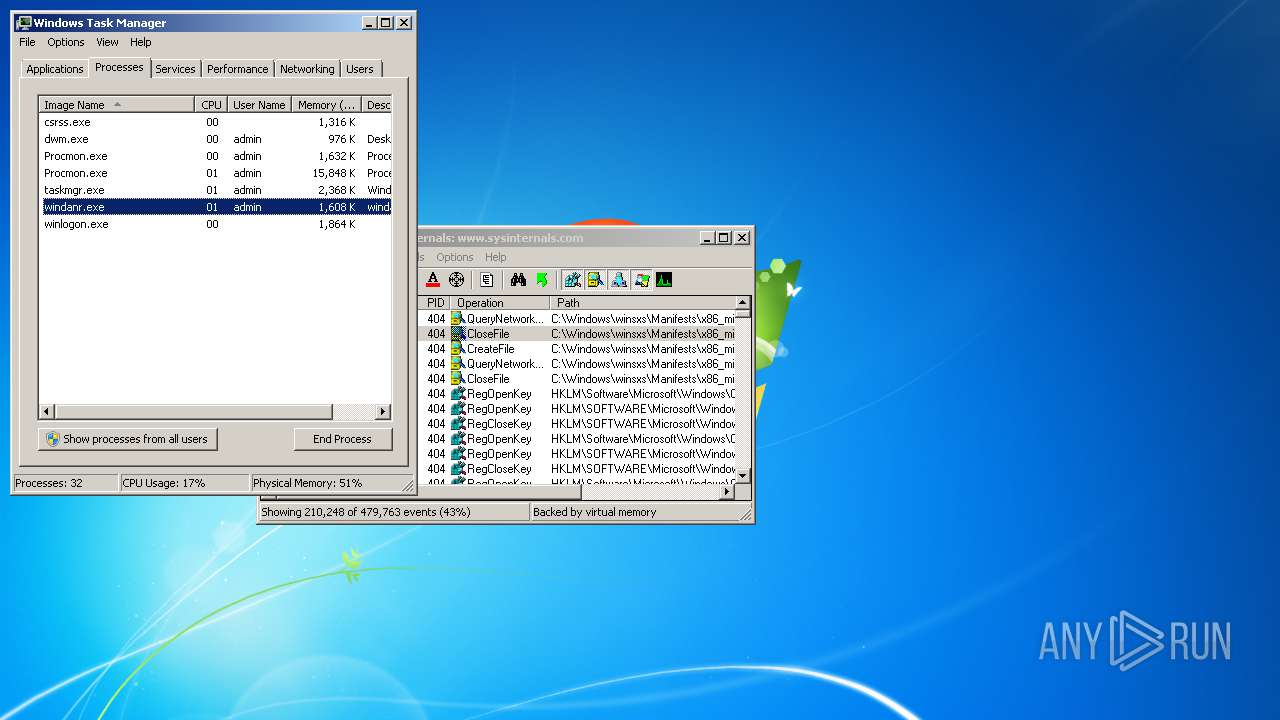The image size is (1280, 720).
Task: Open the Highlight tool in Process Monitor
Action: 432,280
